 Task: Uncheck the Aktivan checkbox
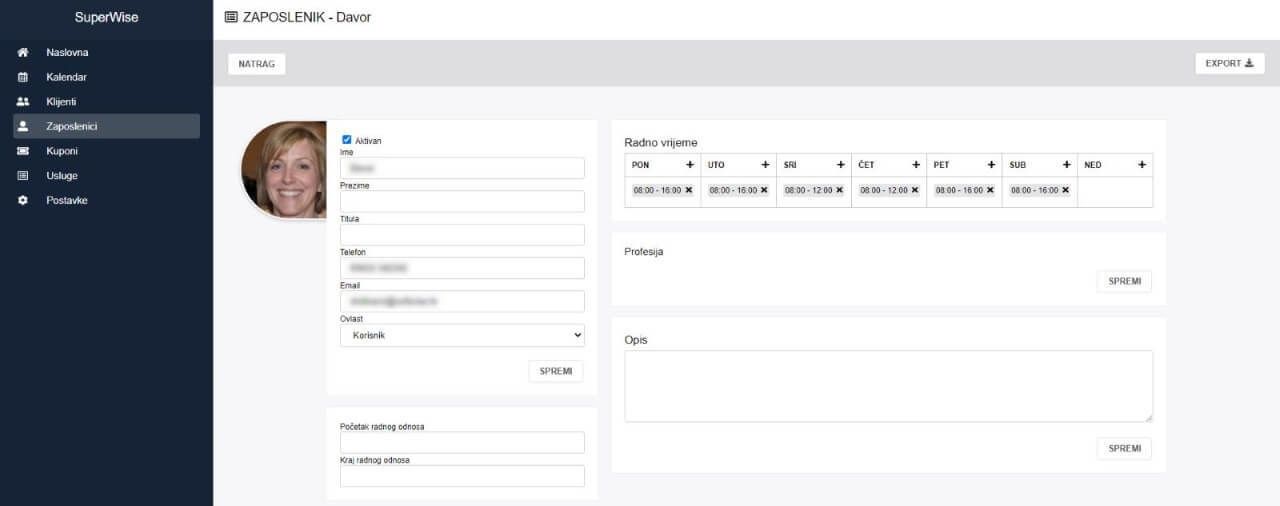347,141
